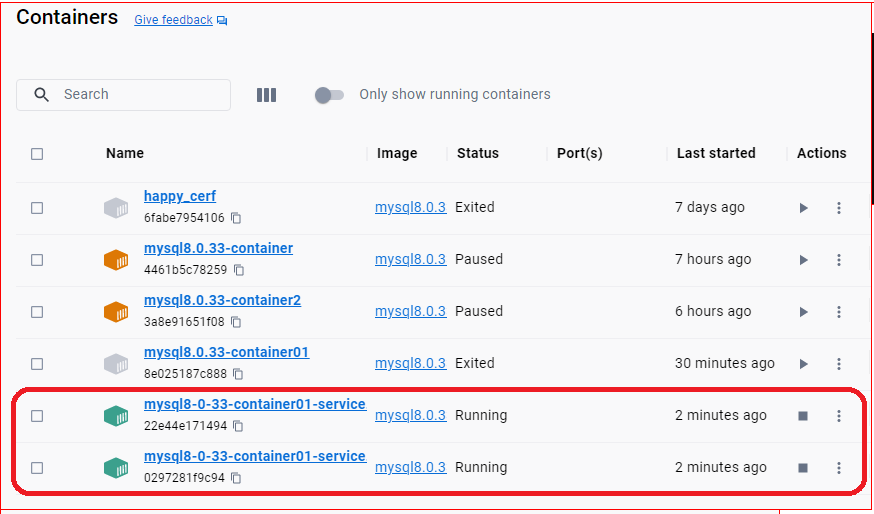The width and height of the screenshot is (874, 514).
Task: Sort containers by the Name column header
Action: click(x=125, y=153)
